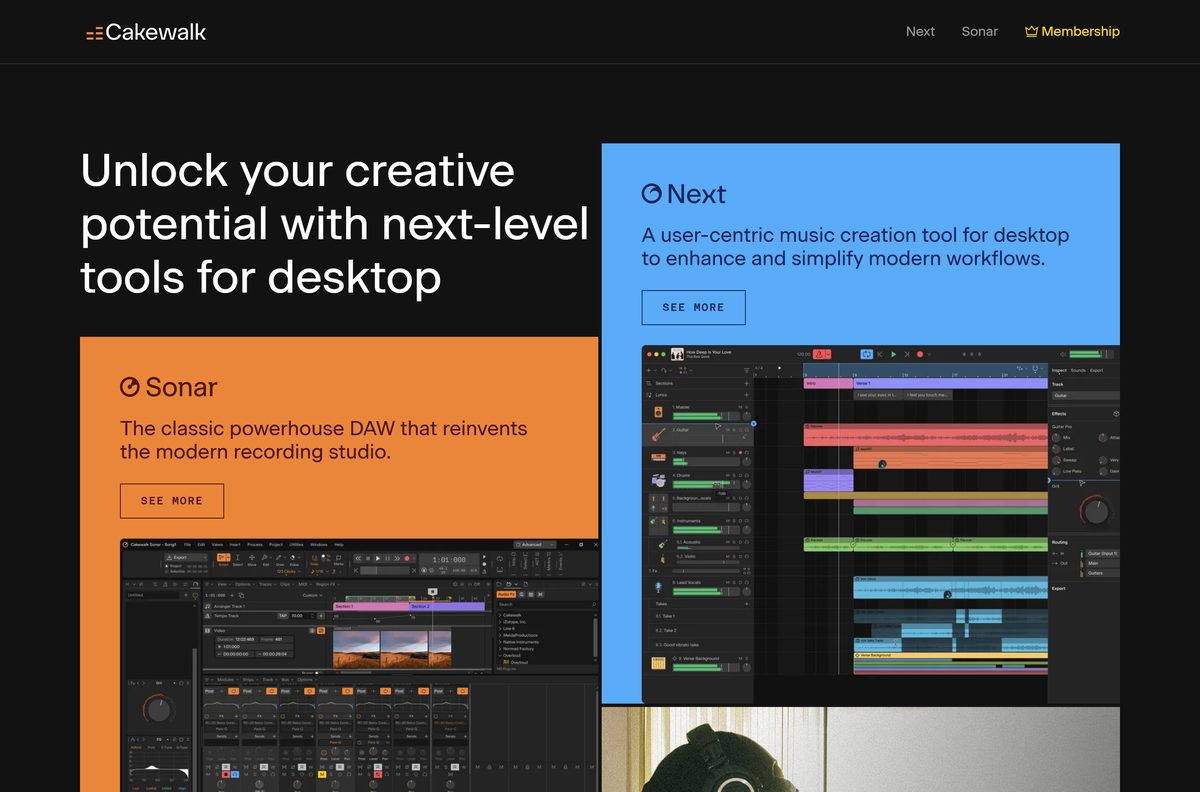Click the TAP tempo button

click(x=282, y=616)
